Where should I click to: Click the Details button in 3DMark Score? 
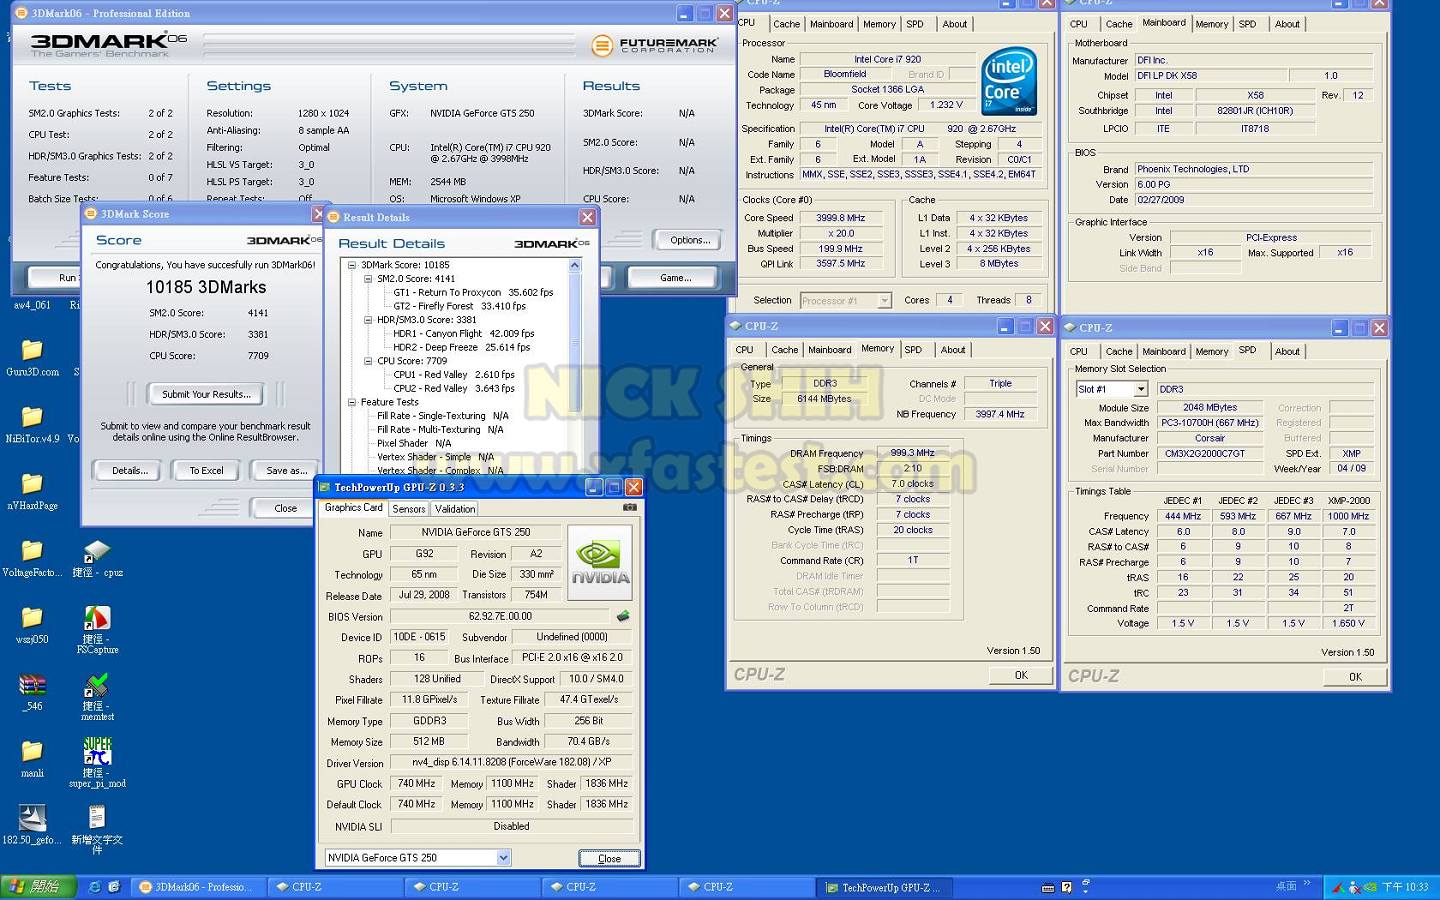[130, 470]
